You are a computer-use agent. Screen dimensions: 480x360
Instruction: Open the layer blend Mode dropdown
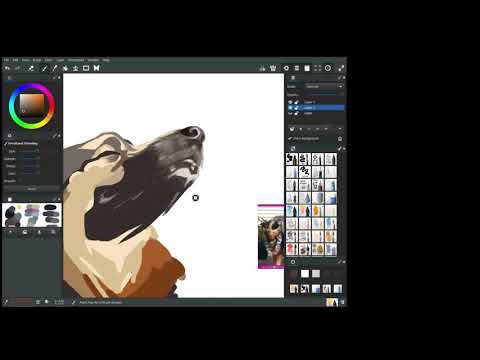(324, 86)
